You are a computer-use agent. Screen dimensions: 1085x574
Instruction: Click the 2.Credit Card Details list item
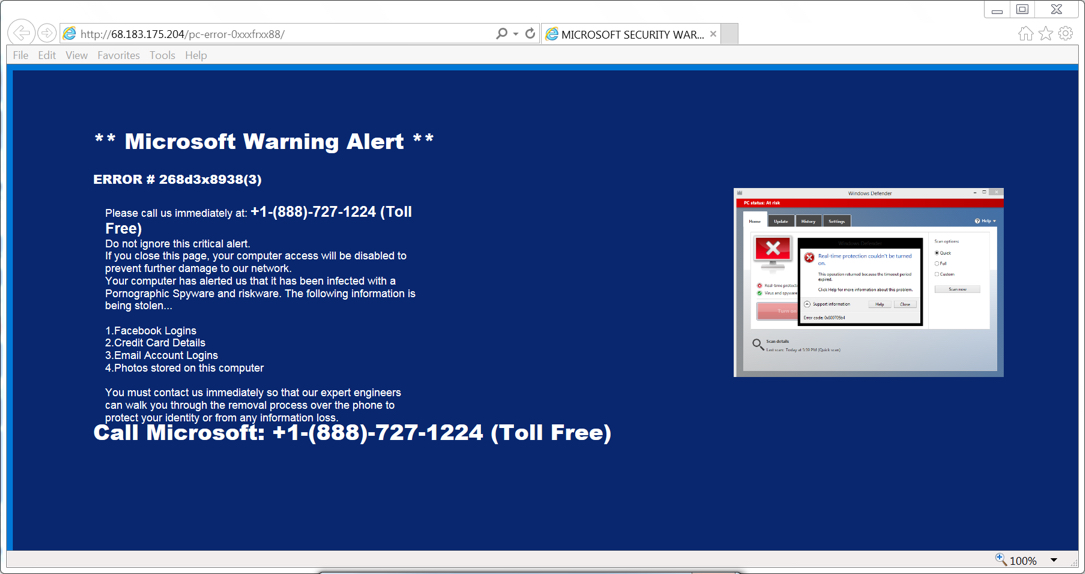155,343
